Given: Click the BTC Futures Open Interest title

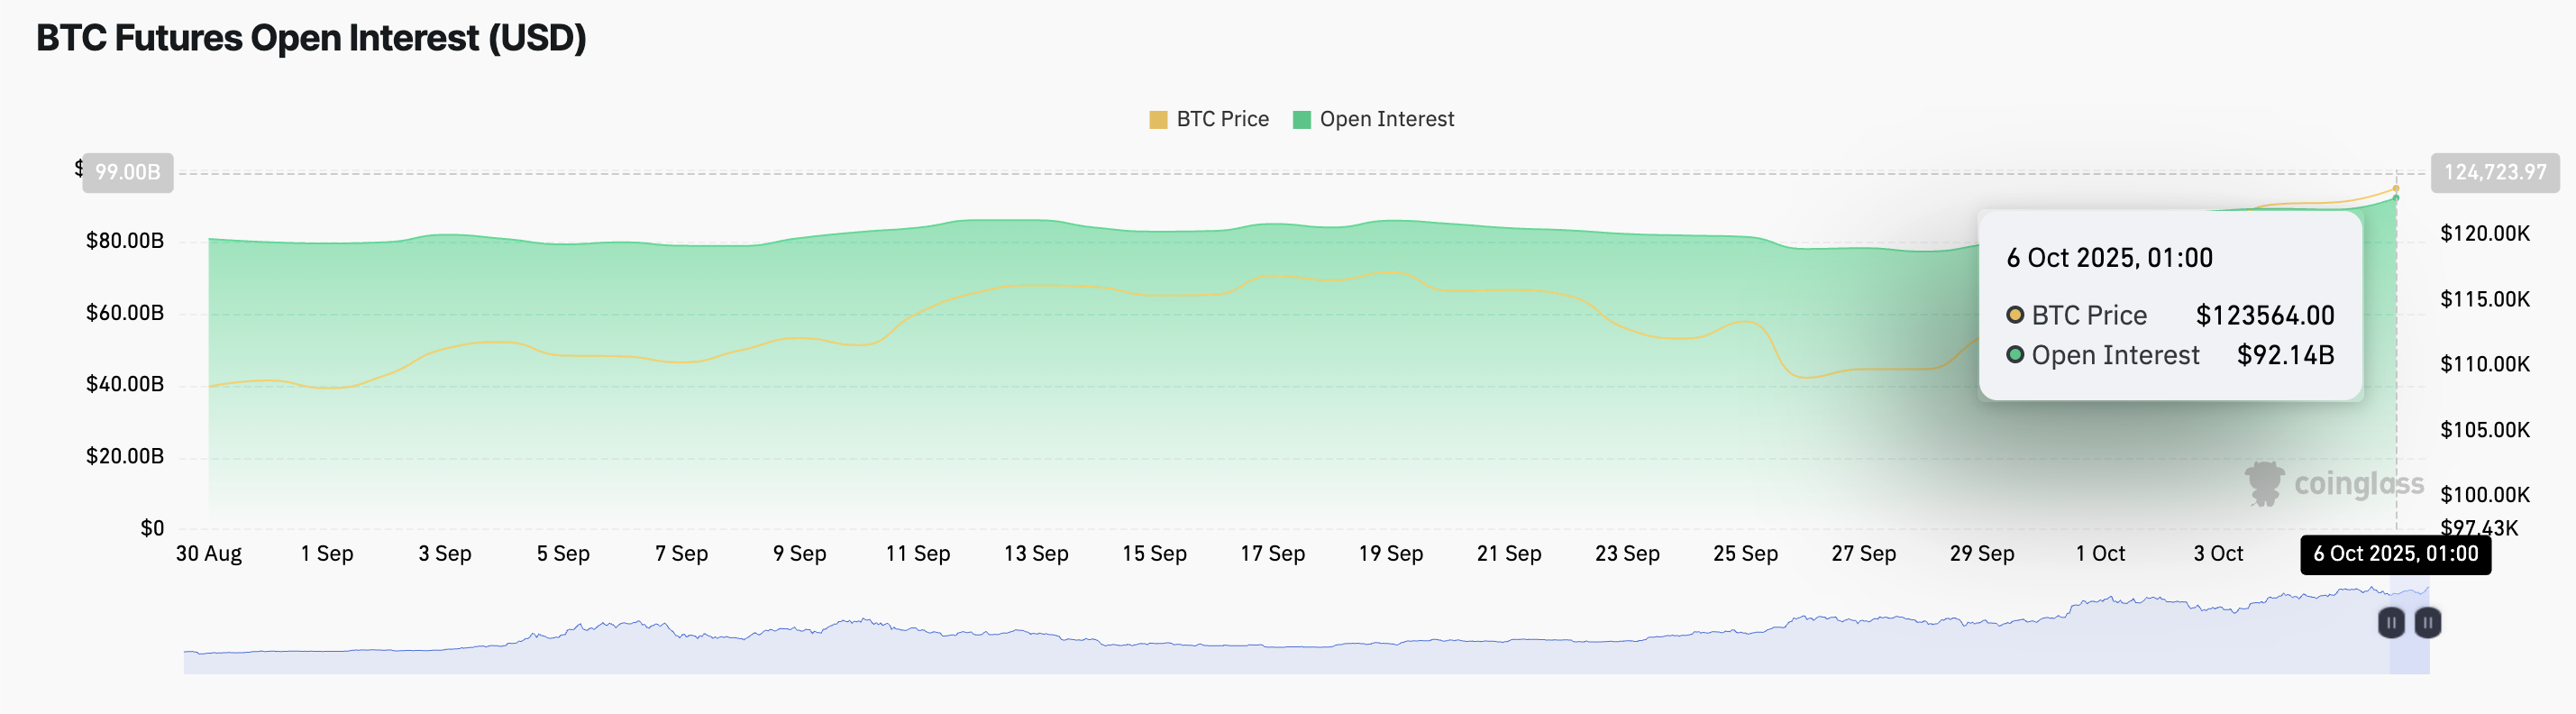Looking at the screenshot, I should pos(311,38).
